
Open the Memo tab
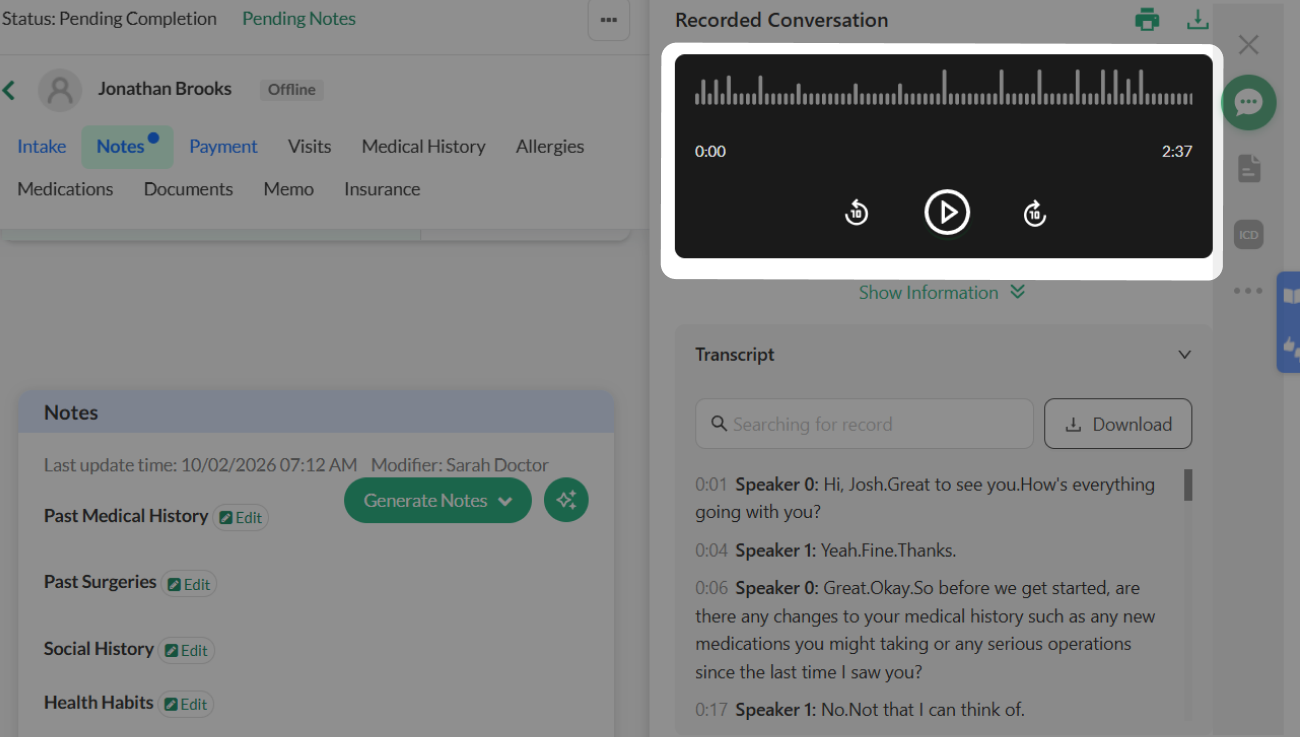288,189
